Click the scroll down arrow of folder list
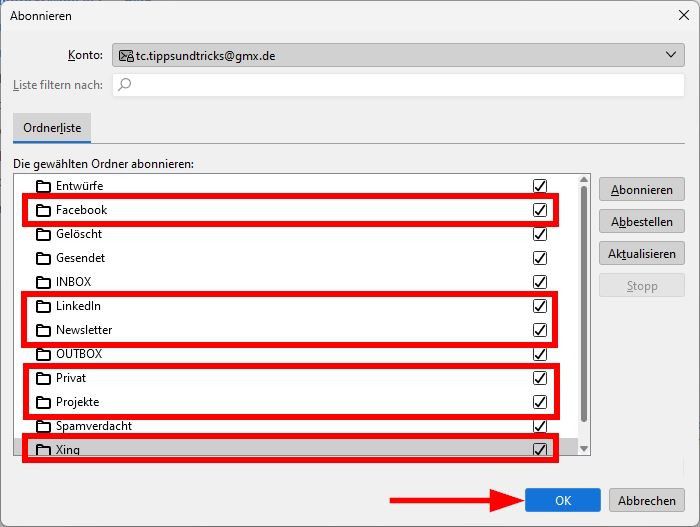The image size is (700, 527). tap(584, 449)
